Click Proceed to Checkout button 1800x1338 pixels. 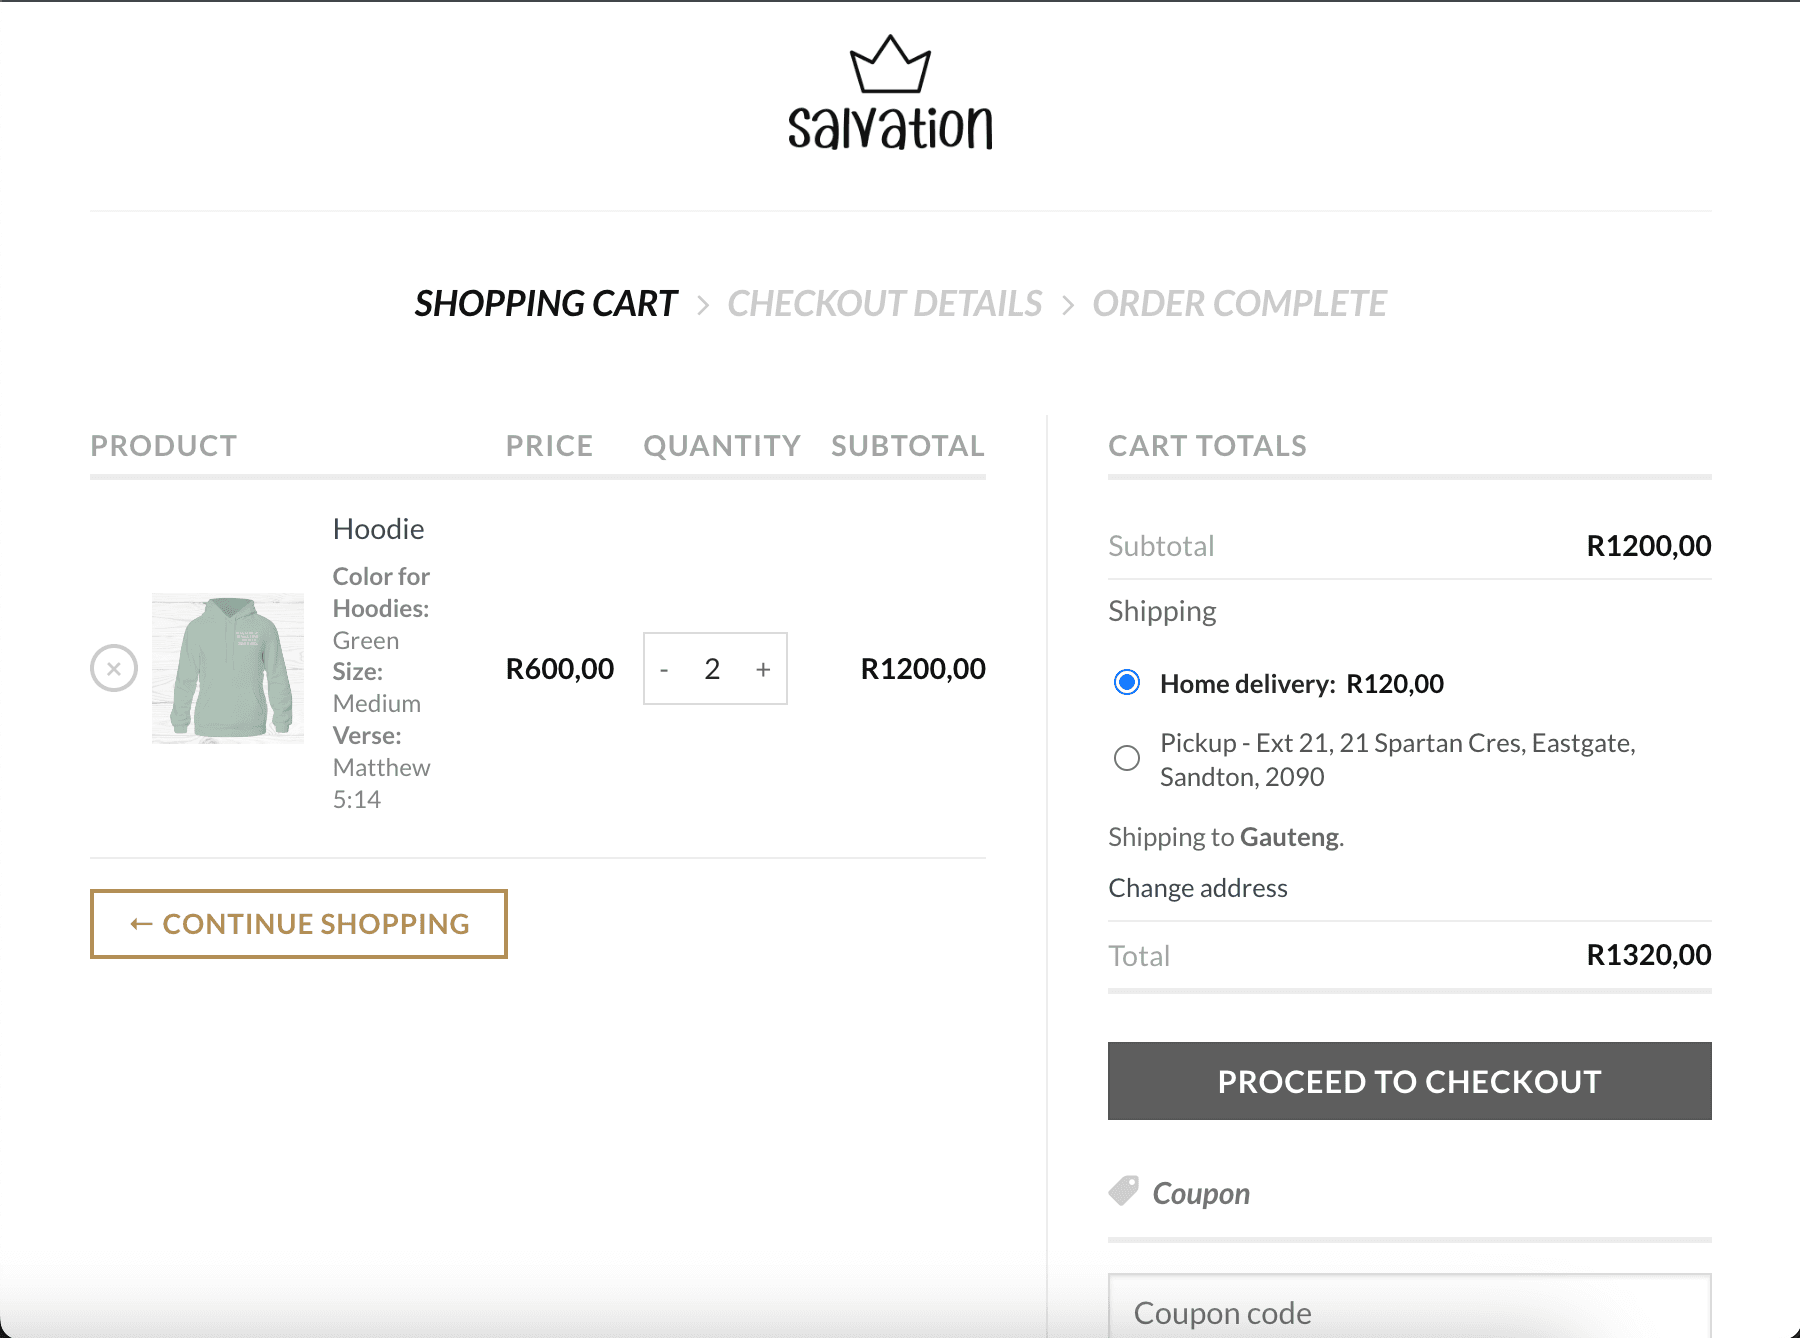coord(1409,1081)
